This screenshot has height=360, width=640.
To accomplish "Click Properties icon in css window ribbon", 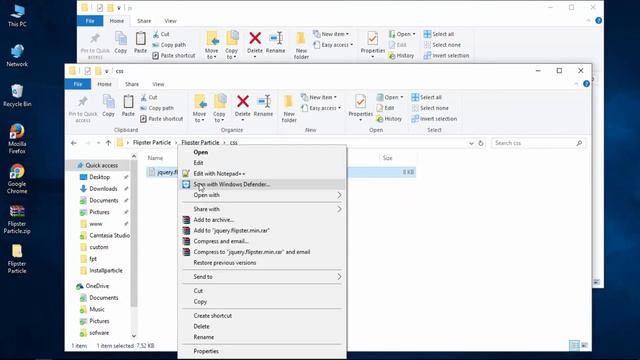I will pos(360,102).
